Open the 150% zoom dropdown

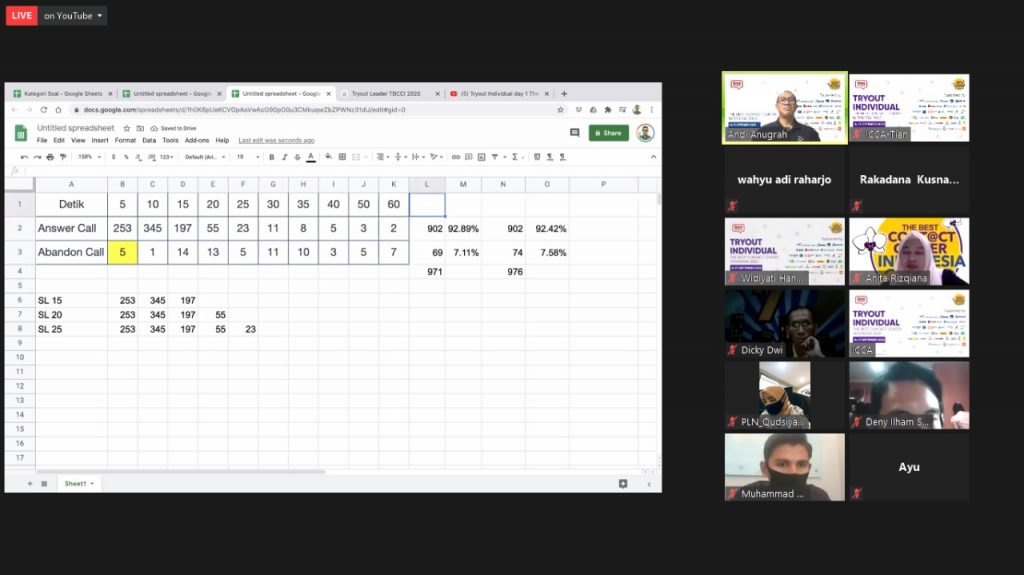click(88, 157)
